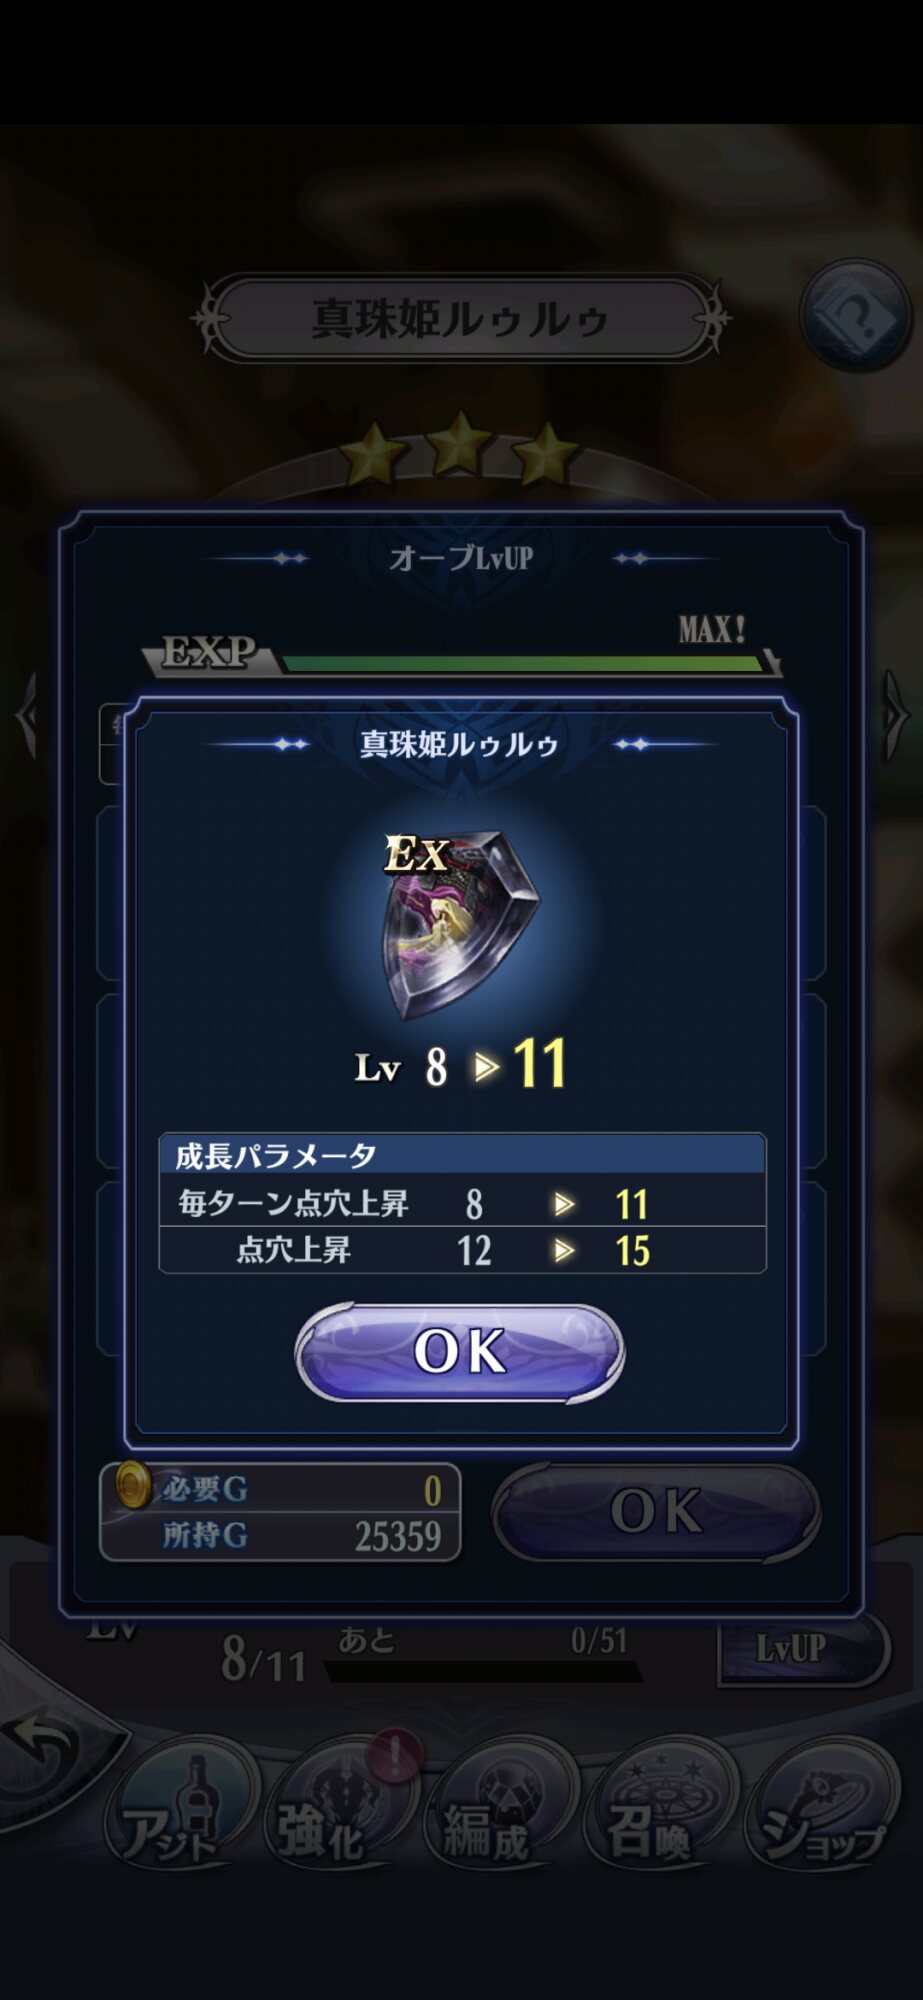Tap the 点穴上昇 parameter row

pyautogui.click(x=462, y=1250)
